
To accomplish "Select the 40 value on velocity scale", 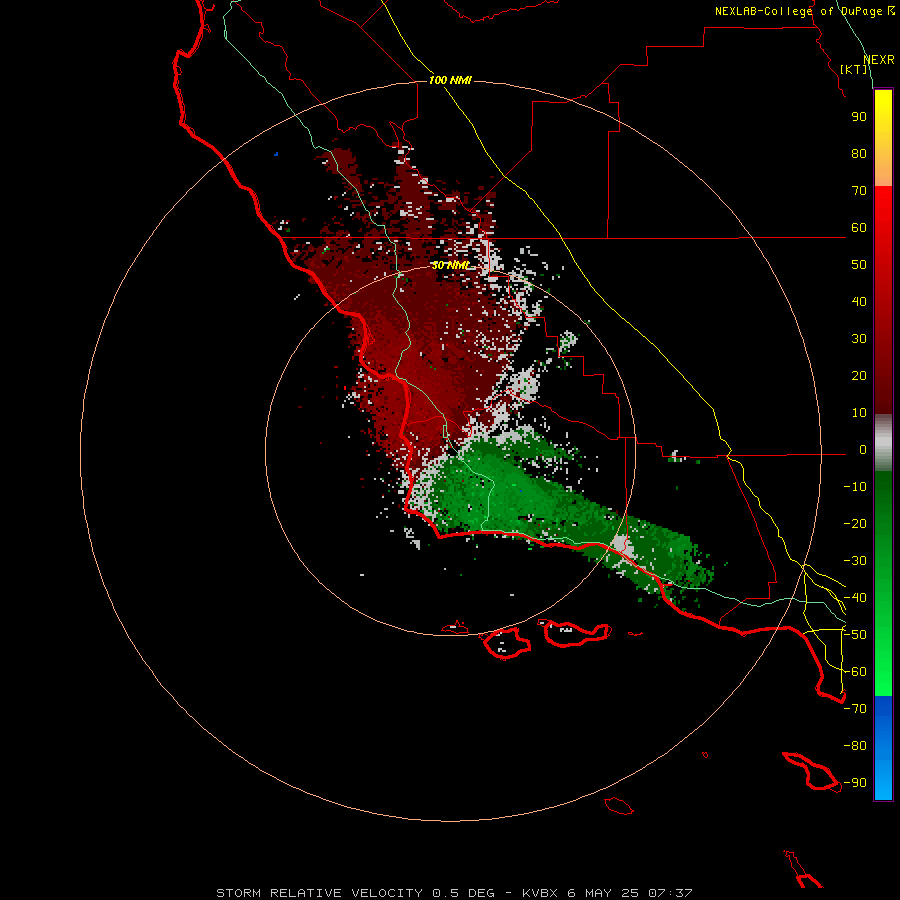I will point(859,302).
